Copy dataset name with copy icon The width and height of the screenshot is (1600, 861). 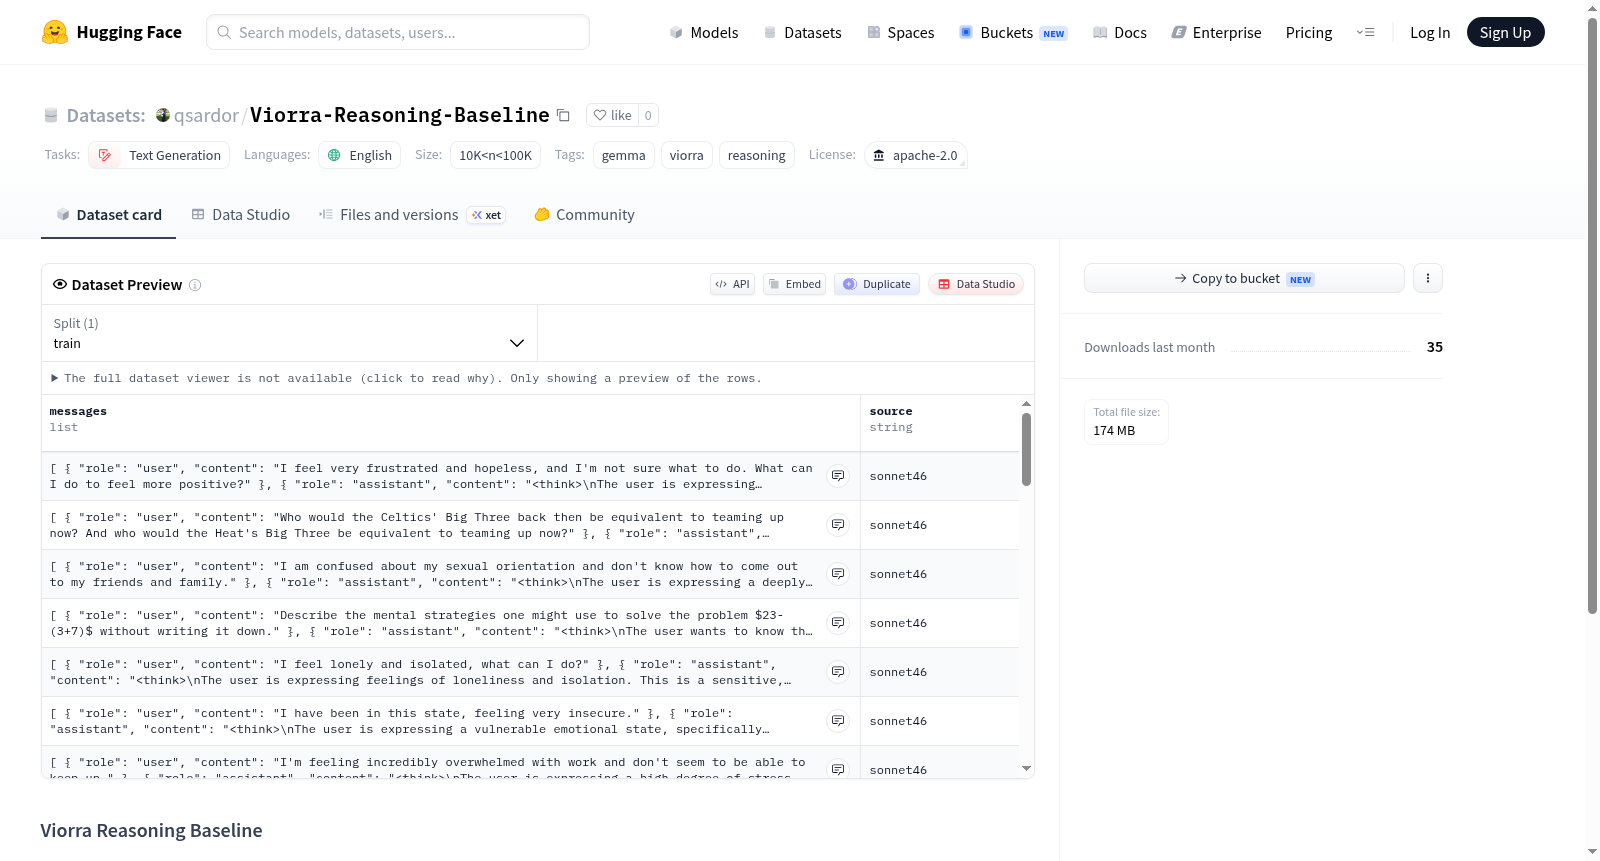click(x=564, y=115)
